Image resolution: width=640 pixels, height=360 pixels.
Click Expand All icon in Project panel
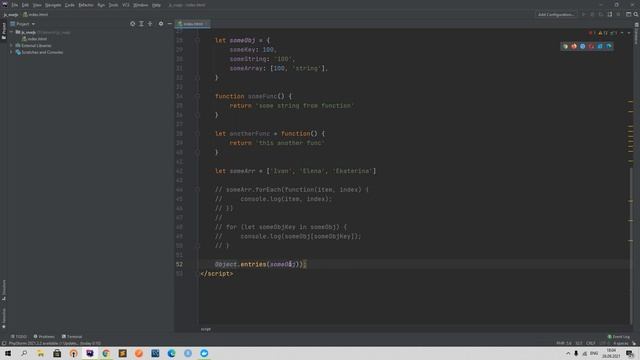141,24
